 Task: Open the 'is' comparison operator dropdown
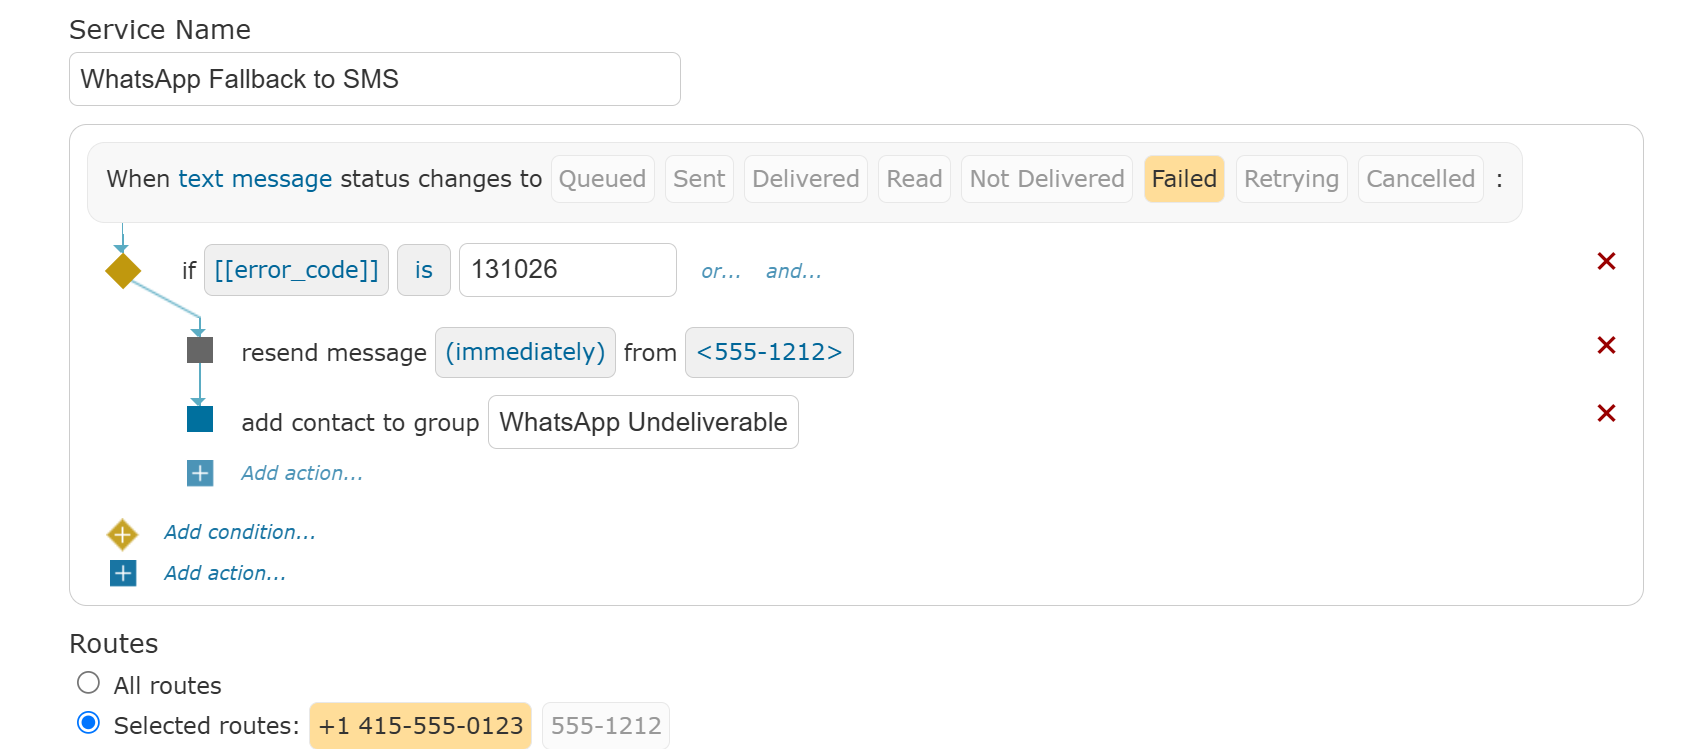[424, 270]
